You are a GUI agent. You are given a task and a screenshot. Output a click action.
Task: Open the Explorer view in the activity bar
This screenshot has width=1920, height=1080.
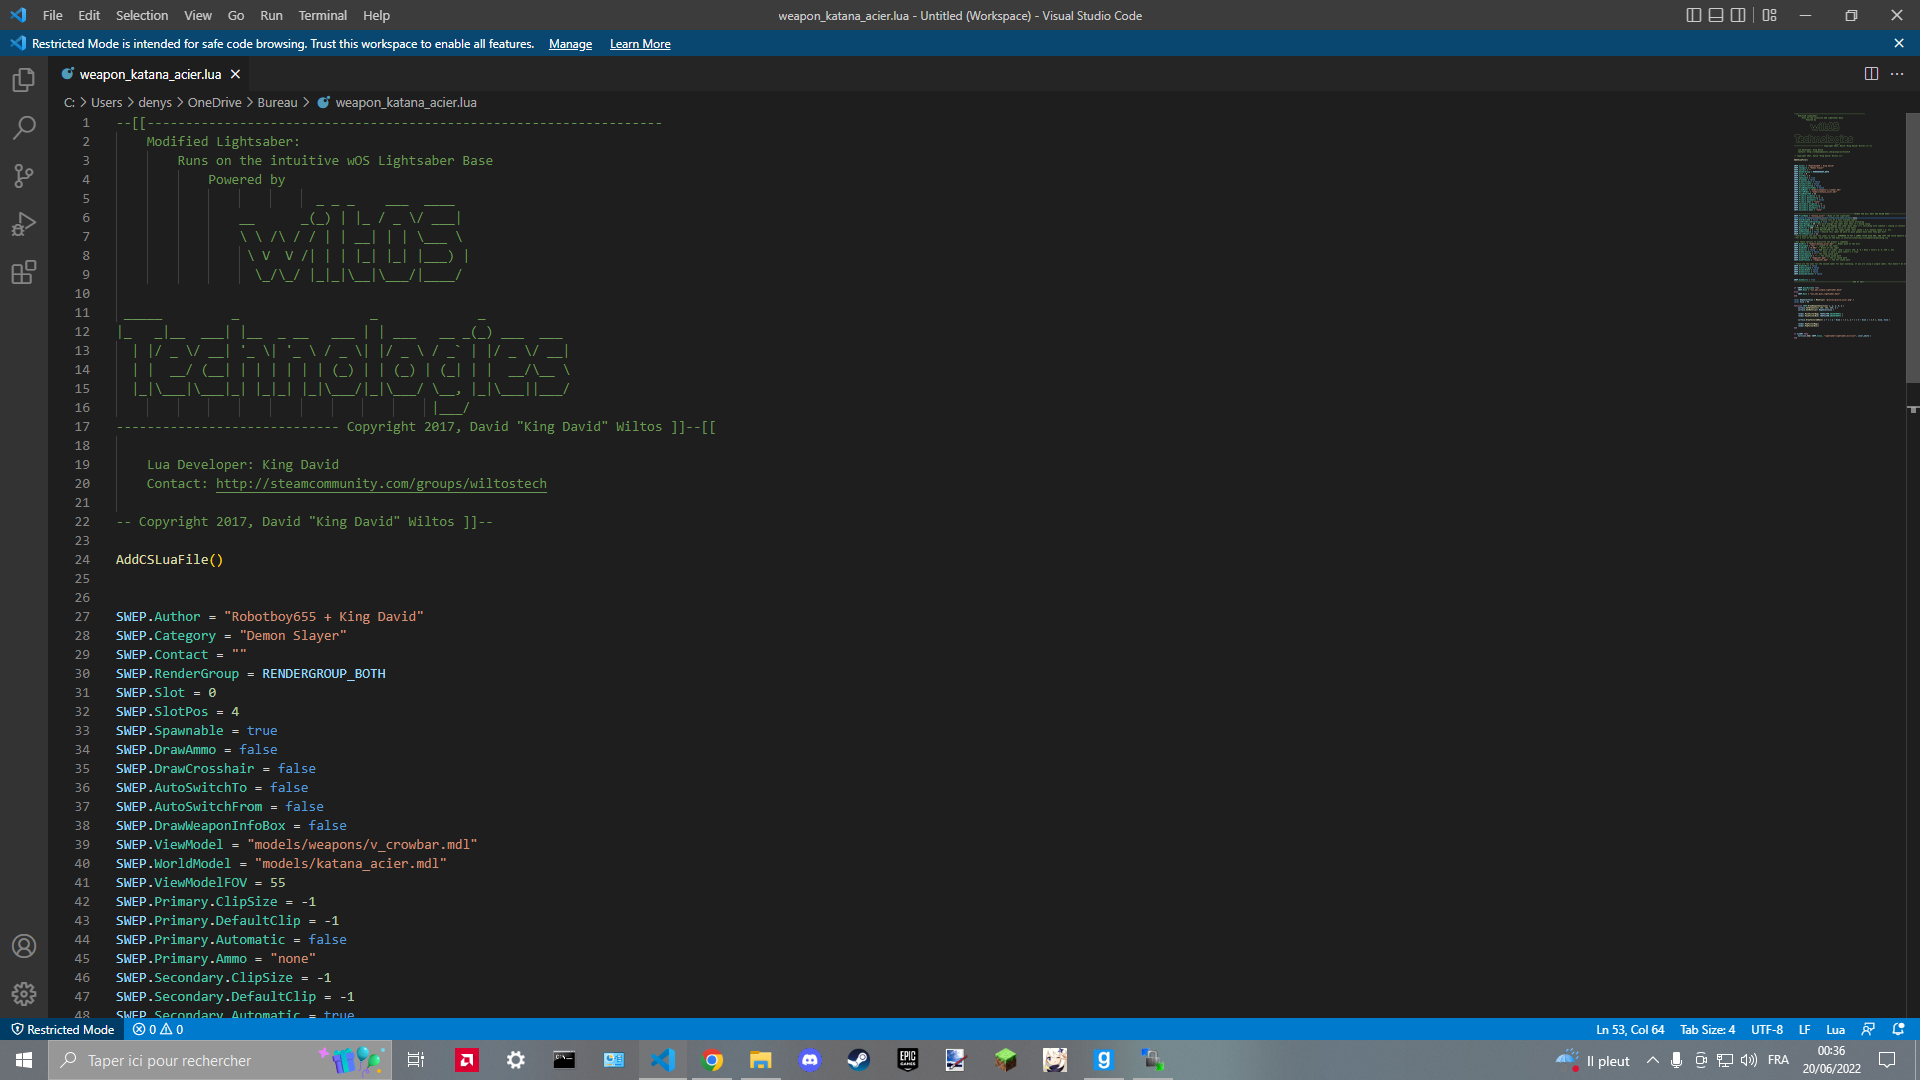coord(24,80)
